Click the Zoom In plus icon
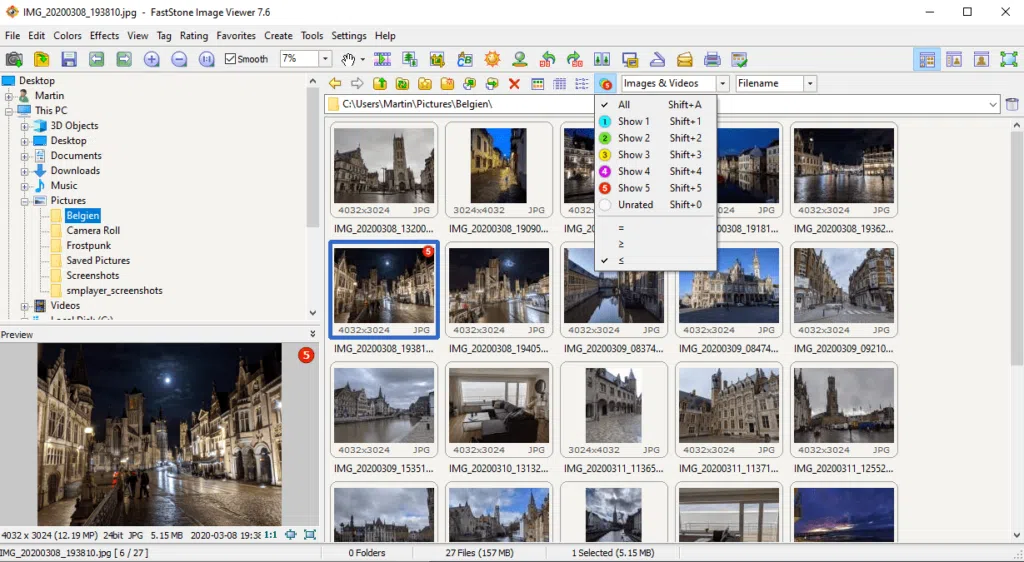Viewport: 1024px width, 562px height. tap(151, 59)
